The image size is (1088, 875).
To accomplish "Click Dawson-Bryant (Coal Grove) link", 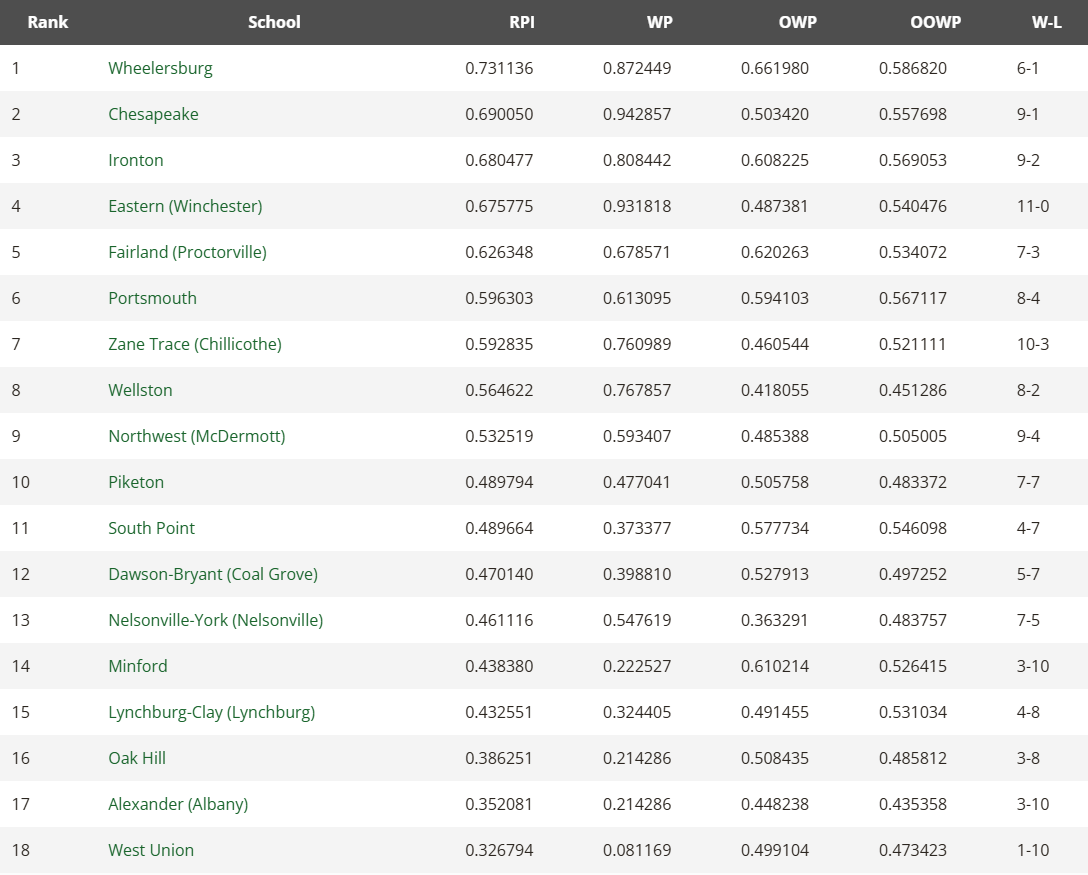I will [x=213, y=574].
